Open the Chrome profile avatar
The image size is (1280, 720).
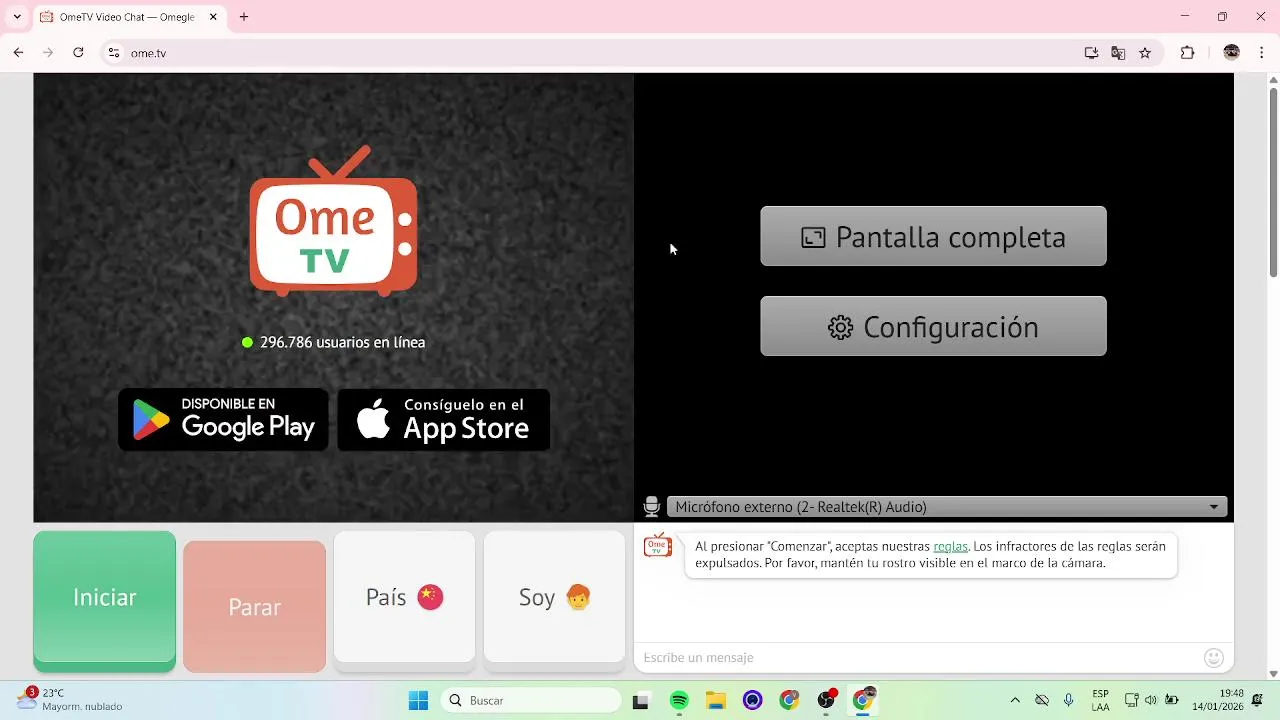[1232, 53]
